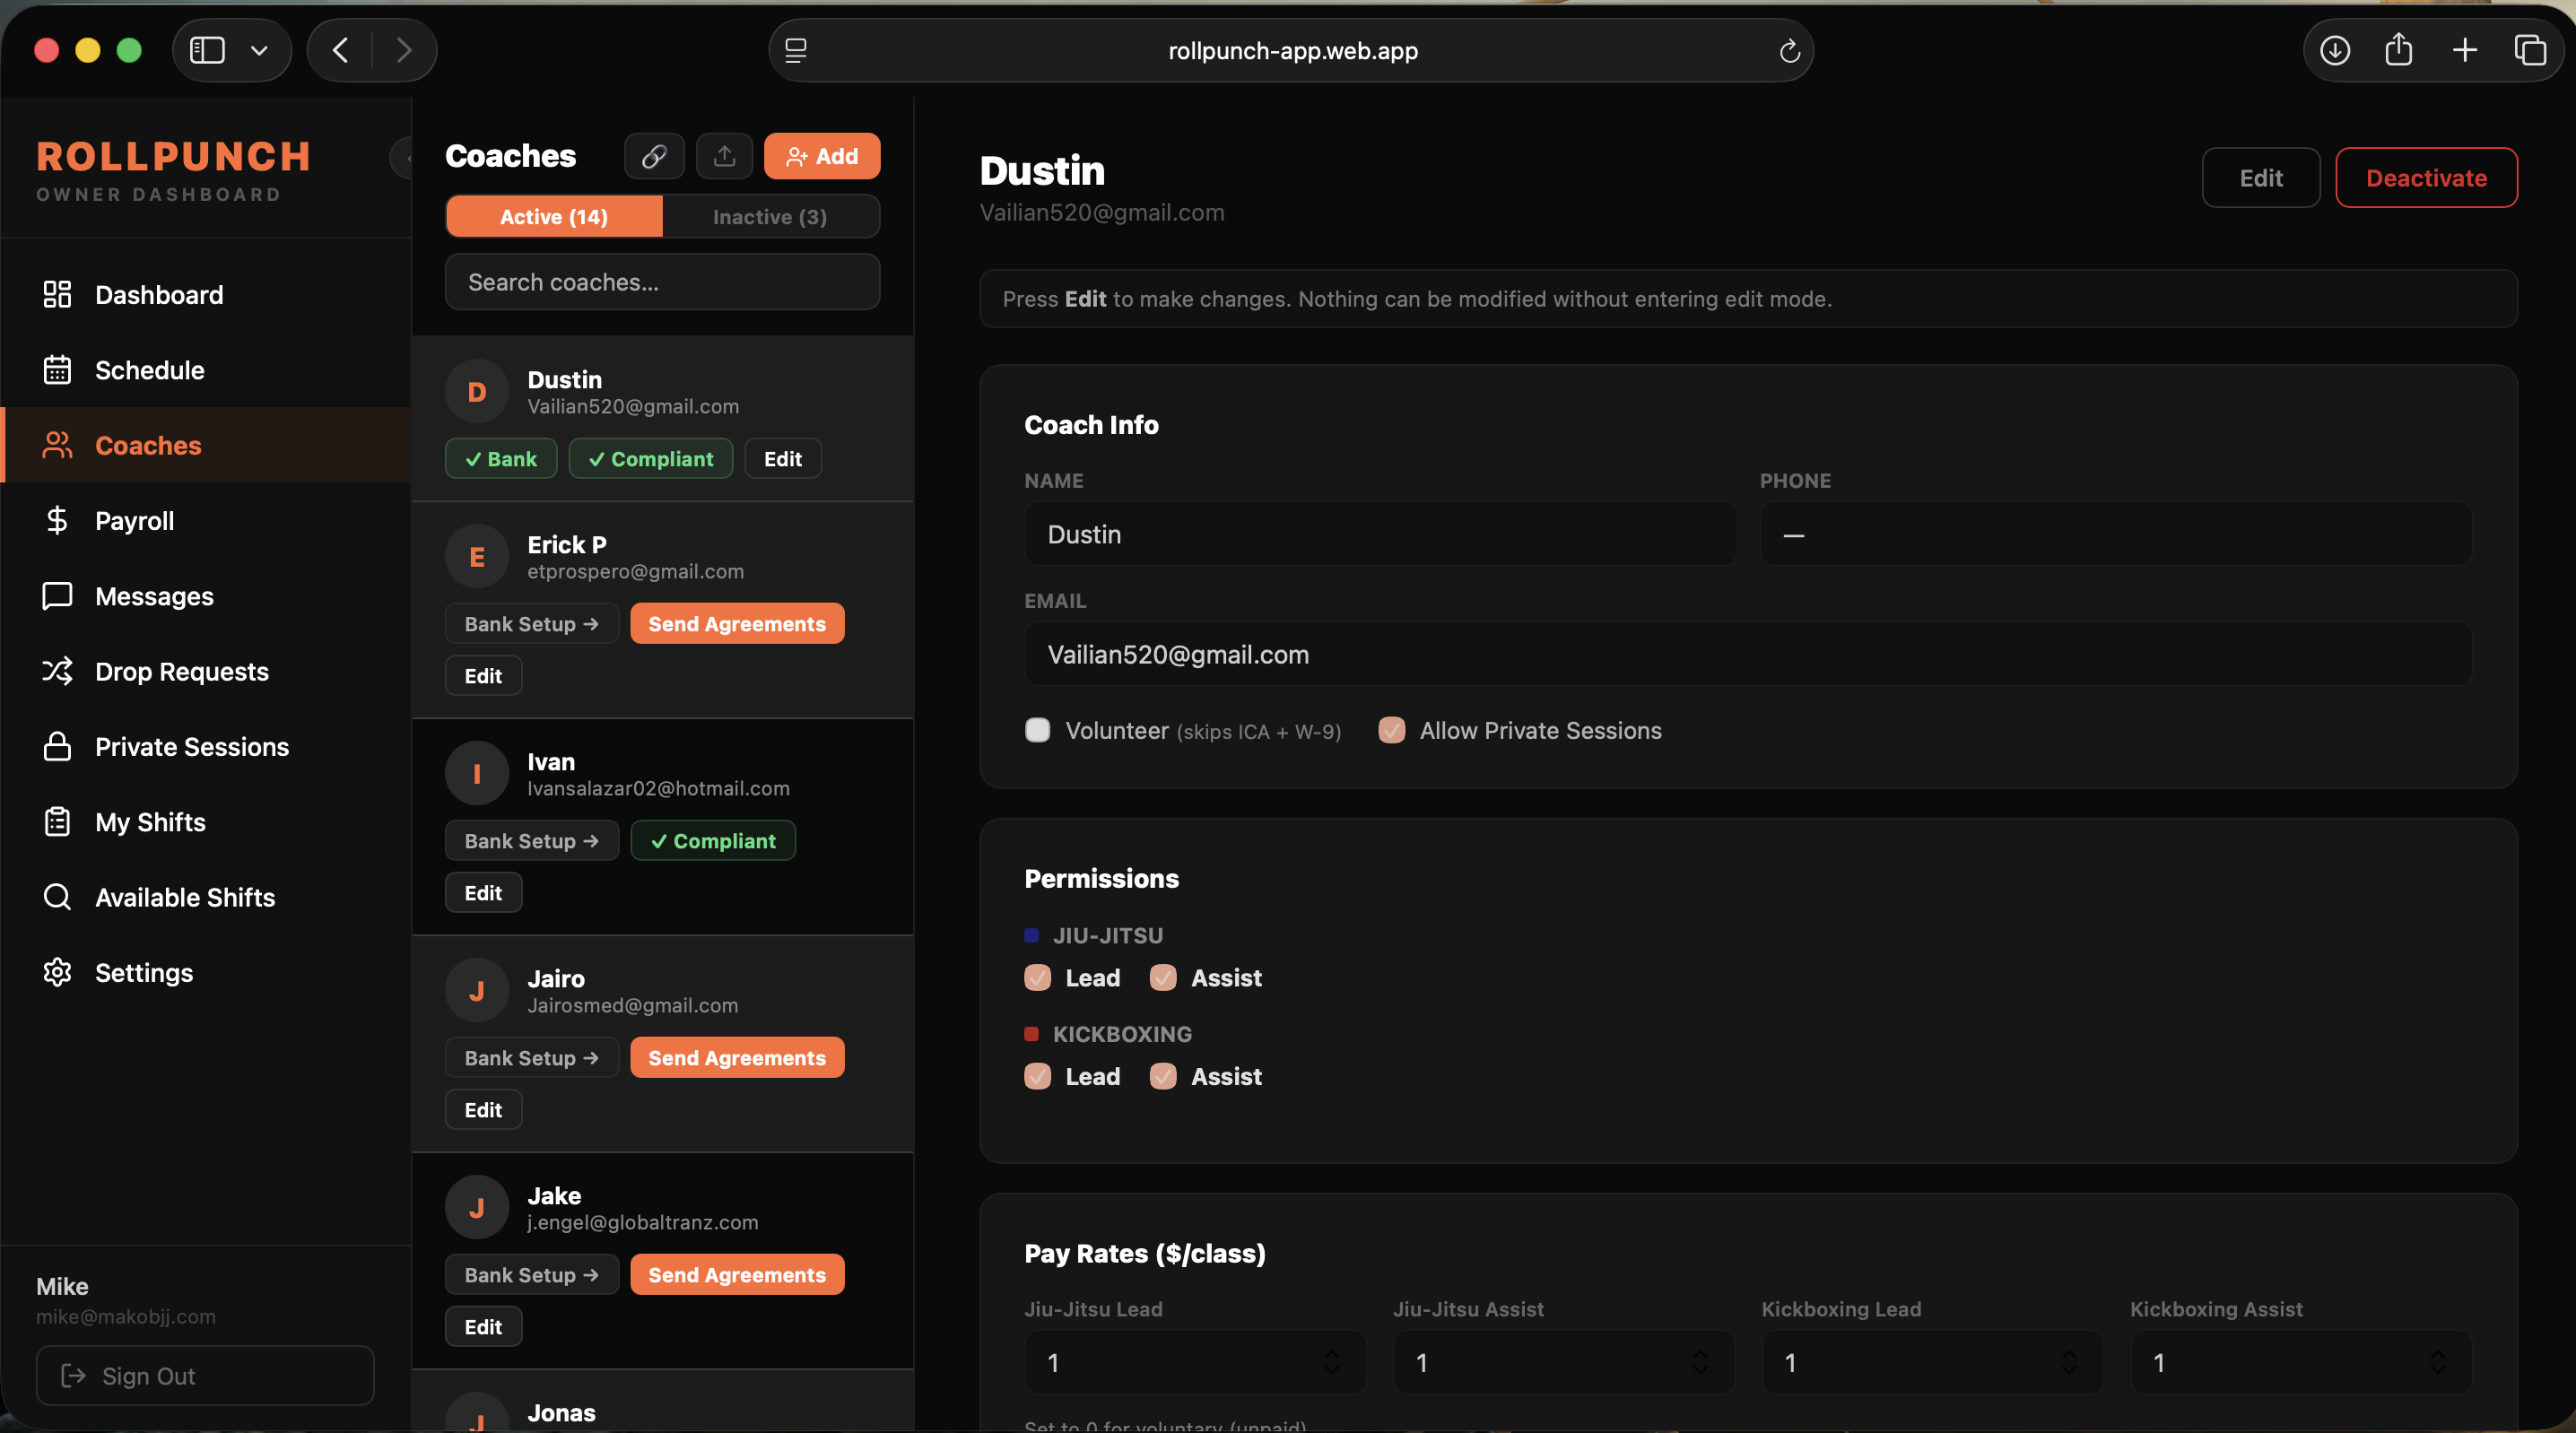This screenshot has height=1433, width=2576.
Task: Click the browser share icon
Action: [x=2399, y=50]
